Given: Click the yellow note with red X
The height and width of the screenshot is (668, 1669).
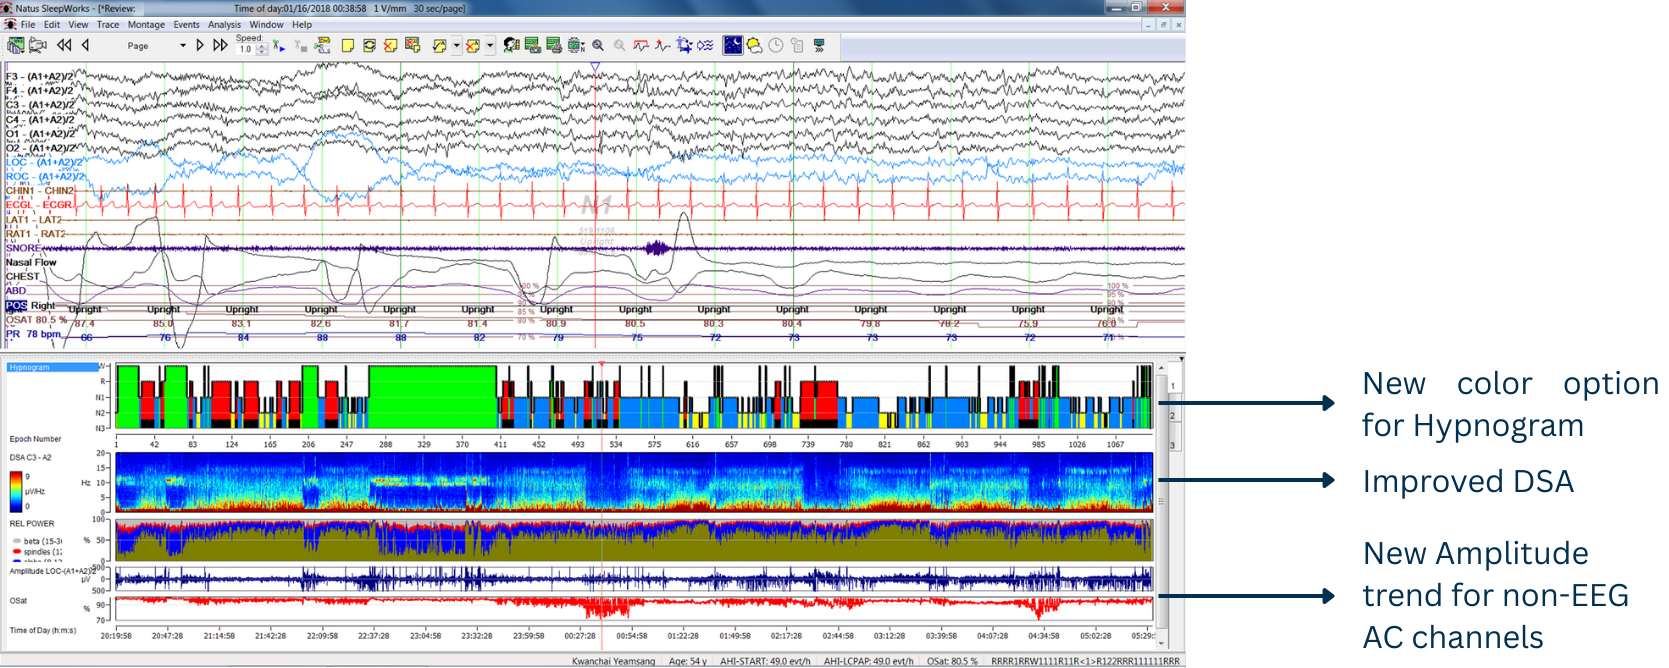Looking at the screenshot, I should pyautogui.click(x=391, y=45).
